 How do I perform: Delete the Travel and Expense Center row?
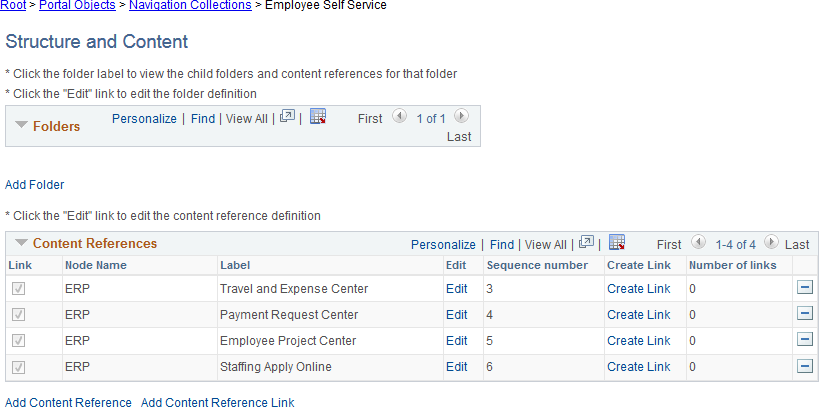804,288
